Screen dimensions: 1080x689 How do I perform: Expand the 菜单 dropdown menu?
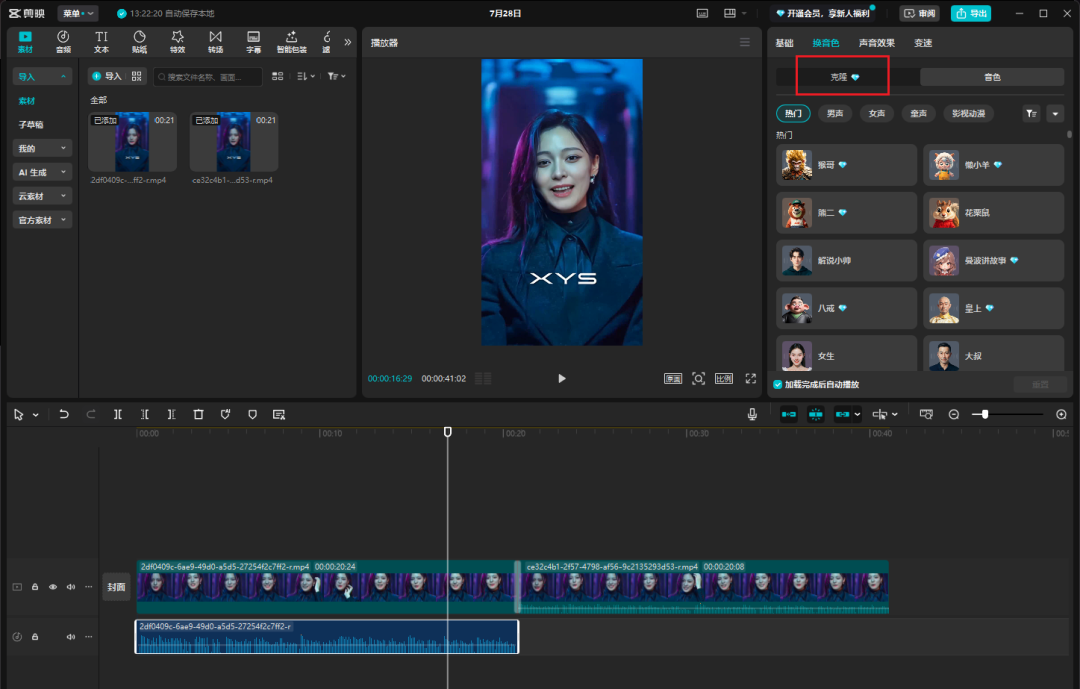[78, 13]
